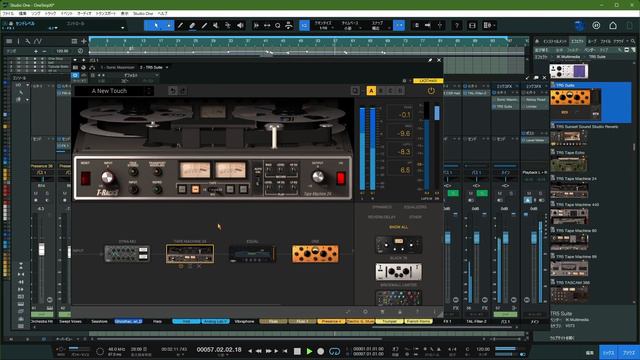Select the Bend tool
The image size is (640, 360).
pyautogui.click(x=228, y=25)
